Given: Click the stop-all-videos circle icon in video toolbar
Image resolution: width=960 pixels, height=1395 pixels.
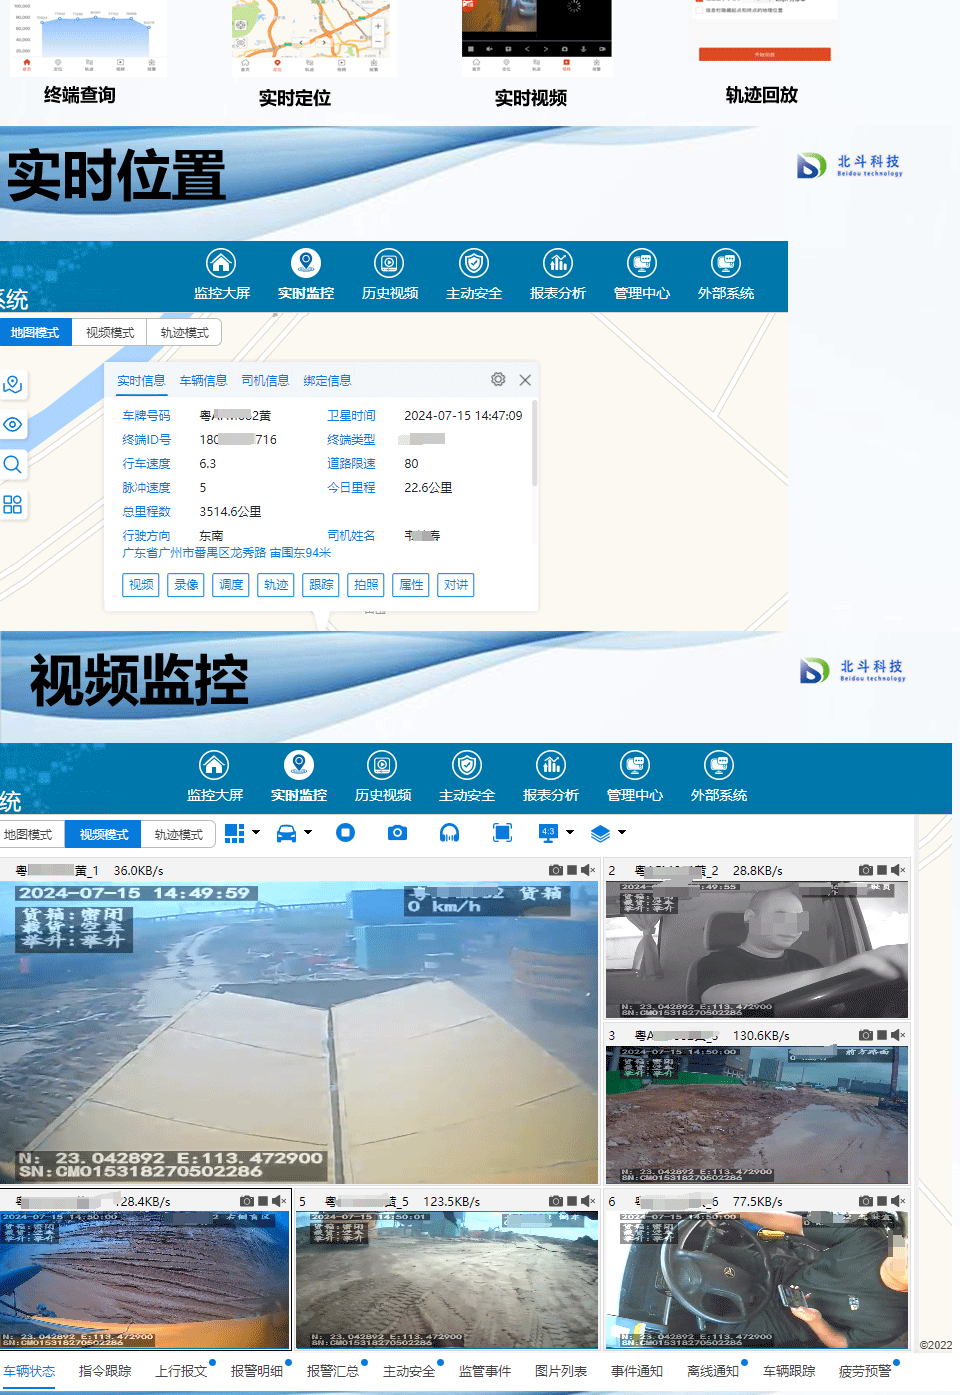Looking at the screenshot, I should point(346,833).
